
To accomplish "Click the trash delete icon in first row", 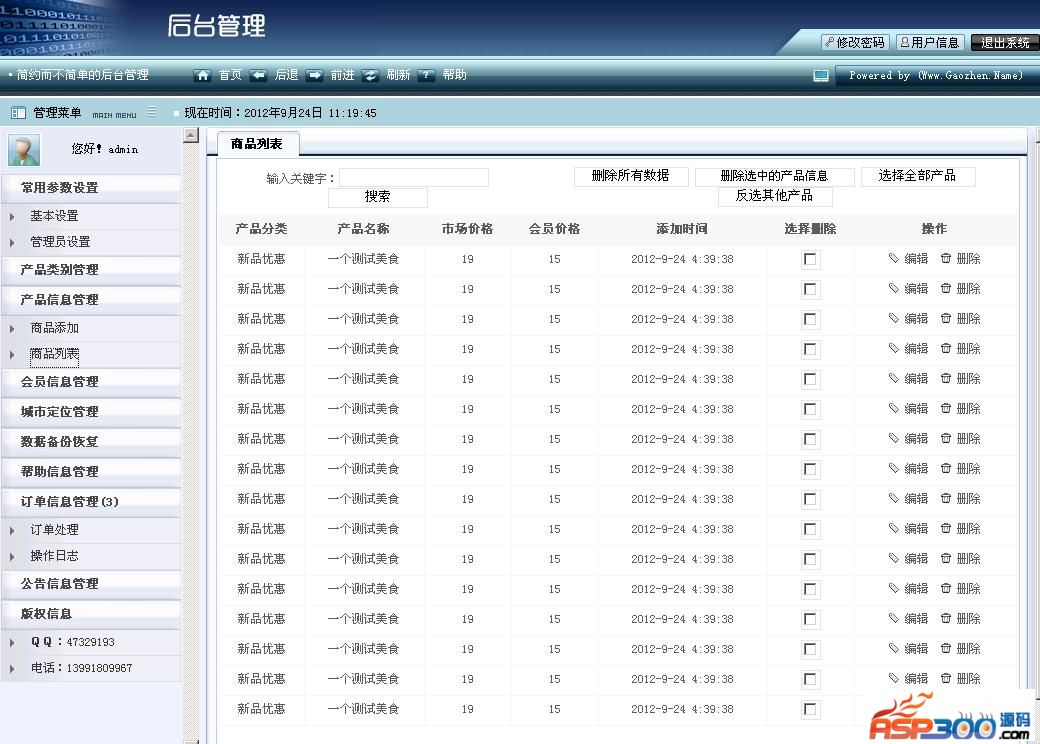I will 946,259.
